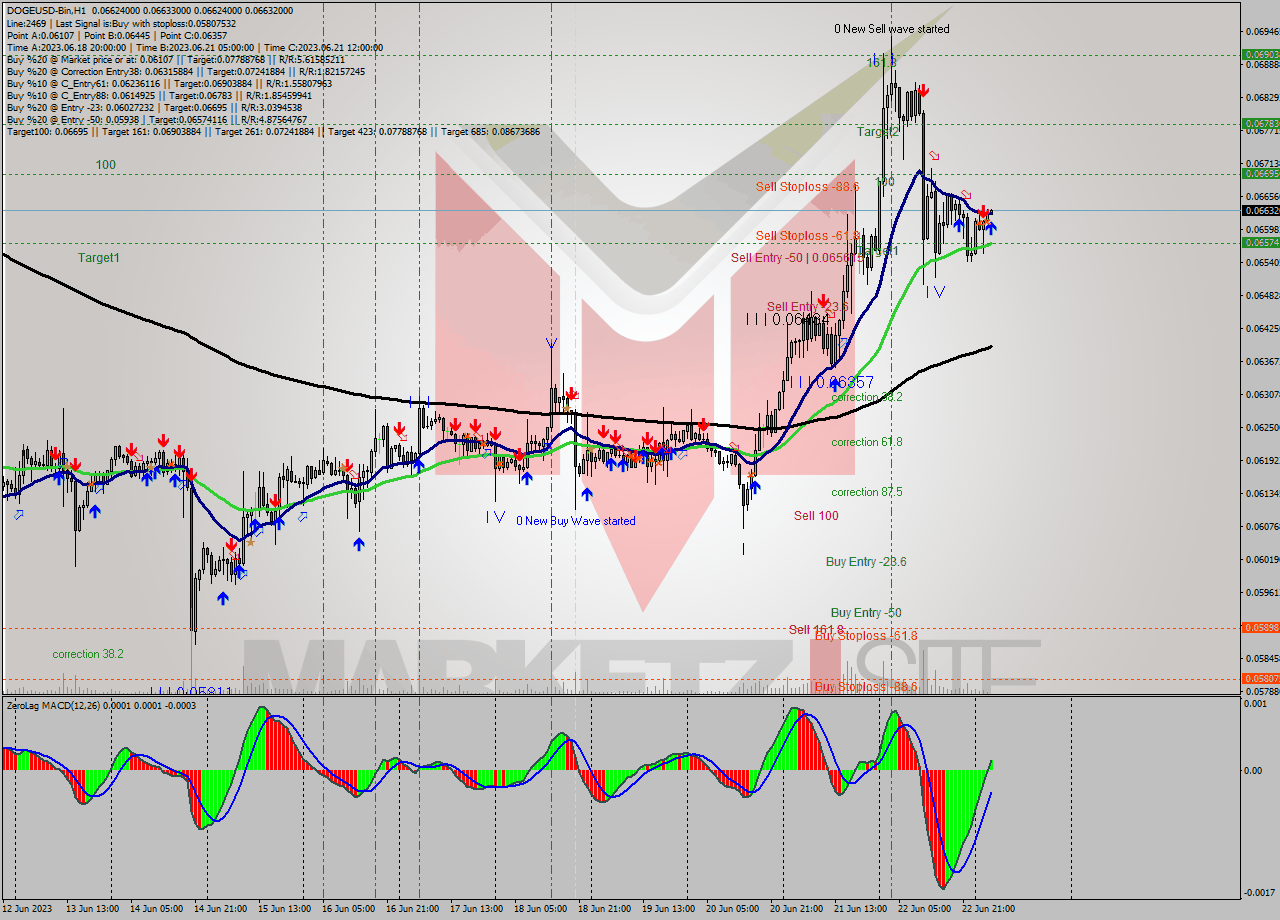
Task: Click the orange 0.05898 price level tag
Action: click(x=1260, y=628)
